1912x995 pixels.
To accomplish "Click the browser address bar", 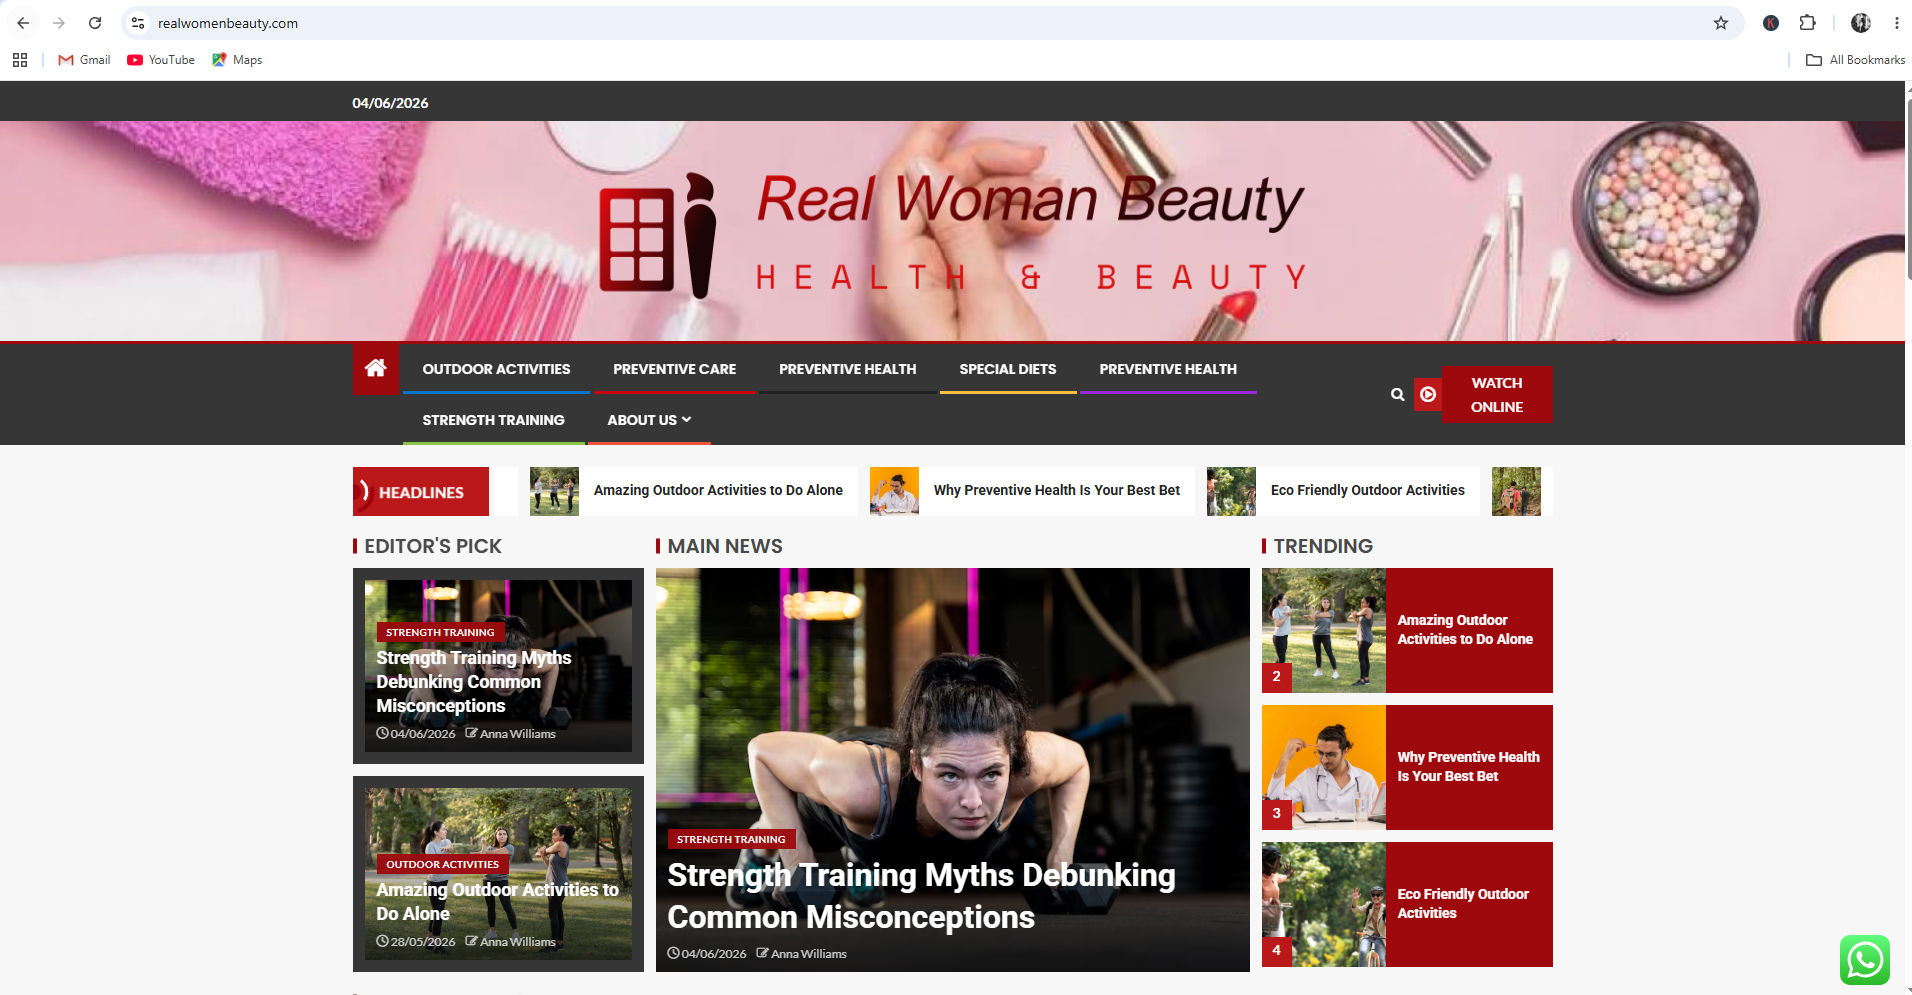I will 930,23.
